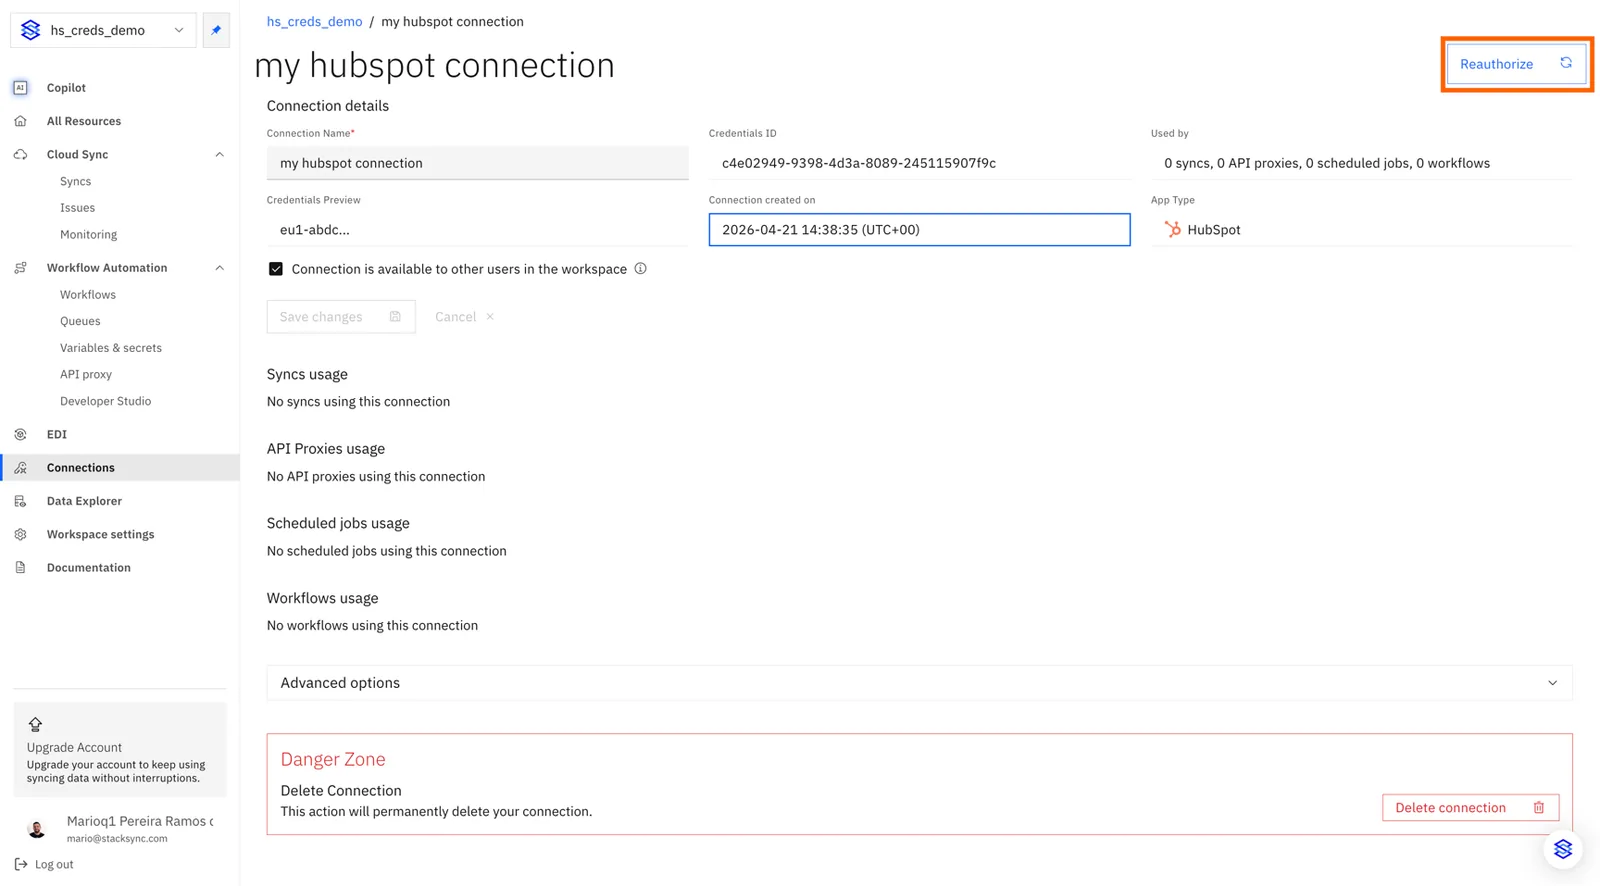This screenshot has height=886, width=1600.
Task: Click the Delete connection button
Action: pyautogui.click(x=1470, y=808)
